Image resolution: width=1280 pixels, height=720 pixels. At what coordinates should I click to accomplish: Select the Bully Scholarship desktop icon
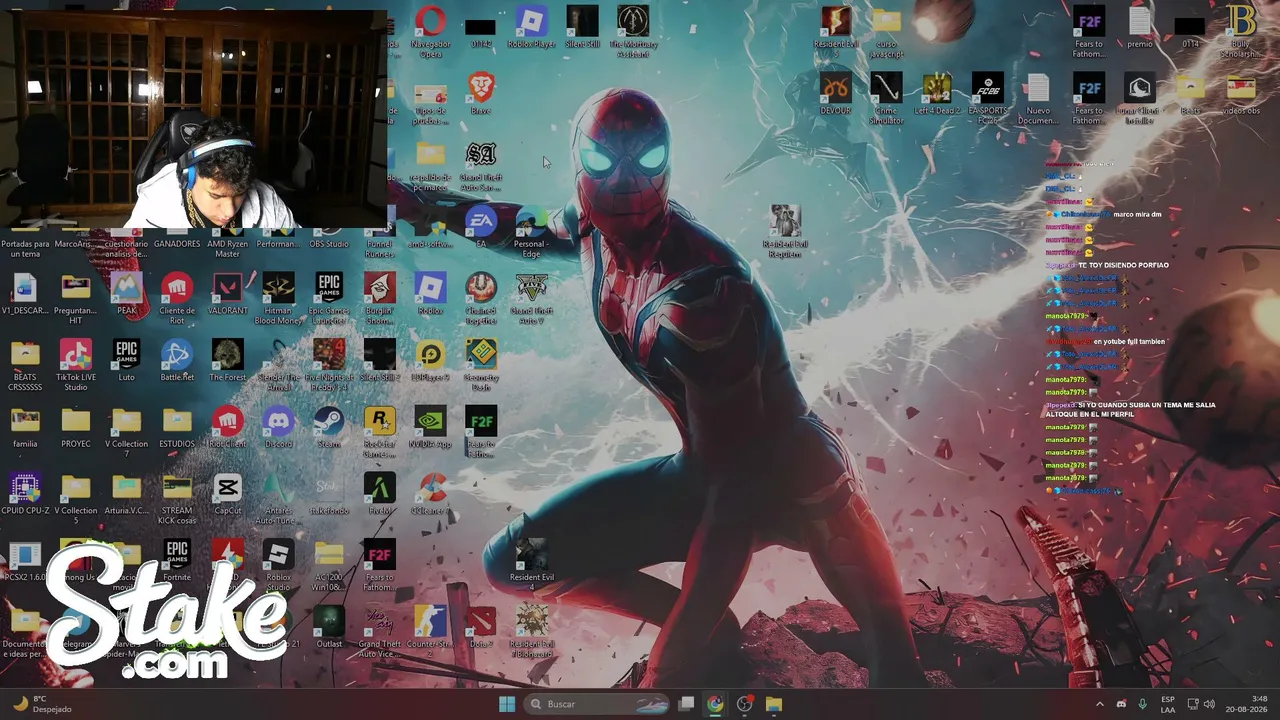pos(1240,30)
